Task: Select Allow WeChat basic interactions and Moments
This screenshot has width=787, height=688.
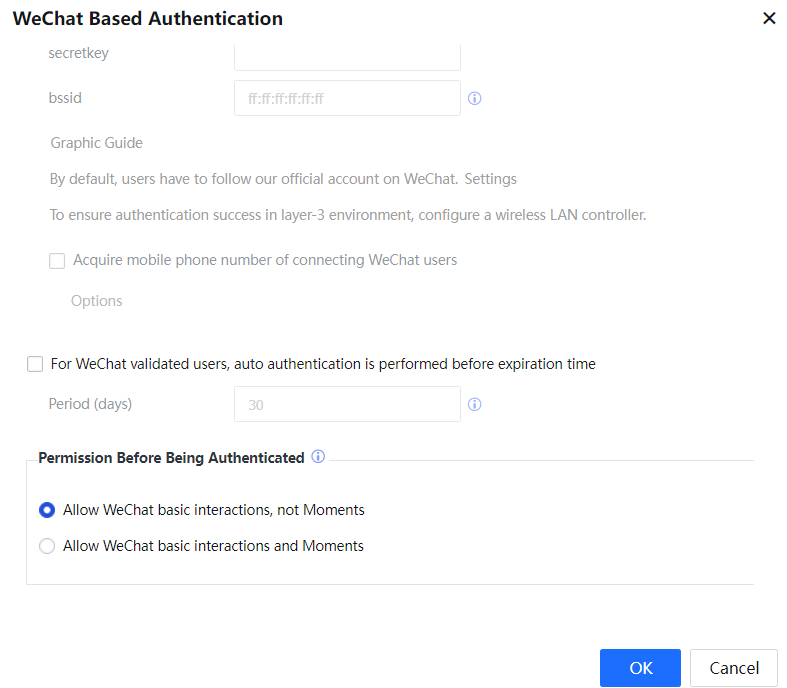Action: click(x=47, y=546)
